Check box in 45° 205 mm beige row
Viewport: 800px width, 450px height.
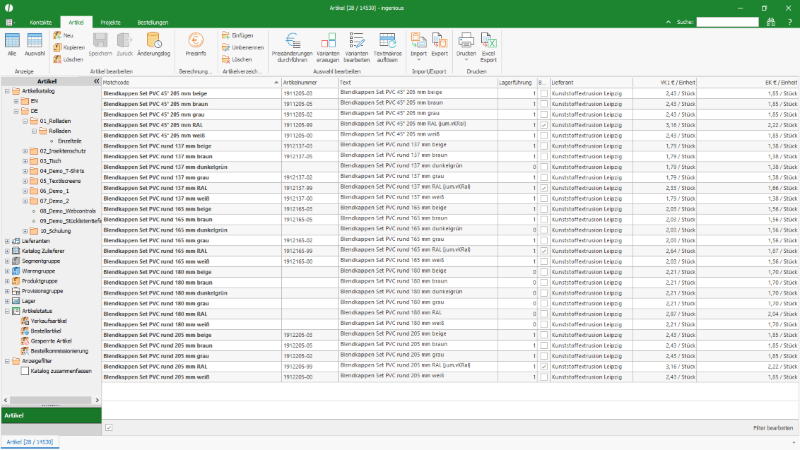[544, 93]
